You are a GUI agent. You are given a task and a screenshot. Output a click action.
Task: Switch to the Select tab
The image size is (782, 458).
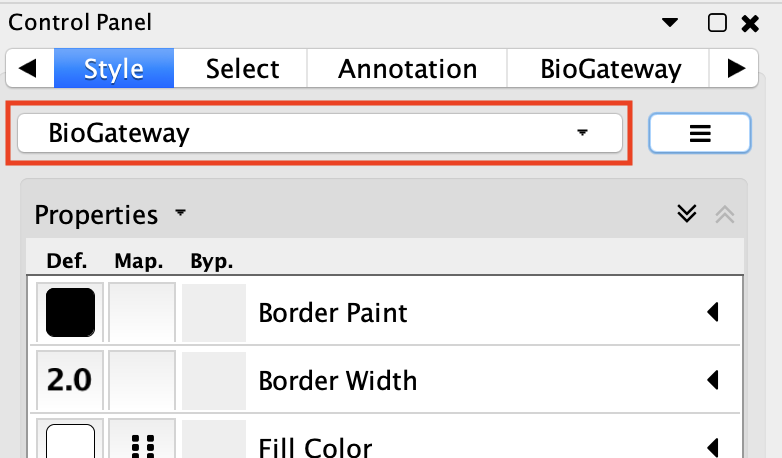pyautogui.click(x=242, y=68)
